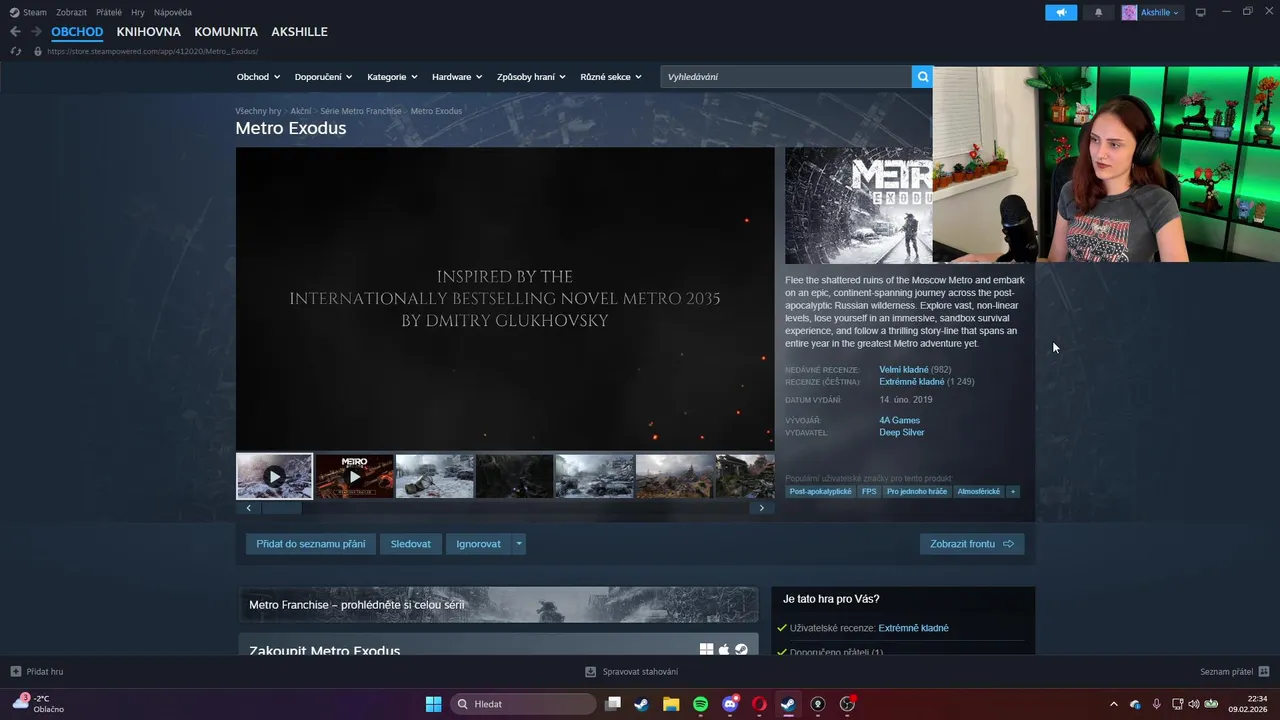
Task: Open the 4A Games developer link
Action: [900, 421]
